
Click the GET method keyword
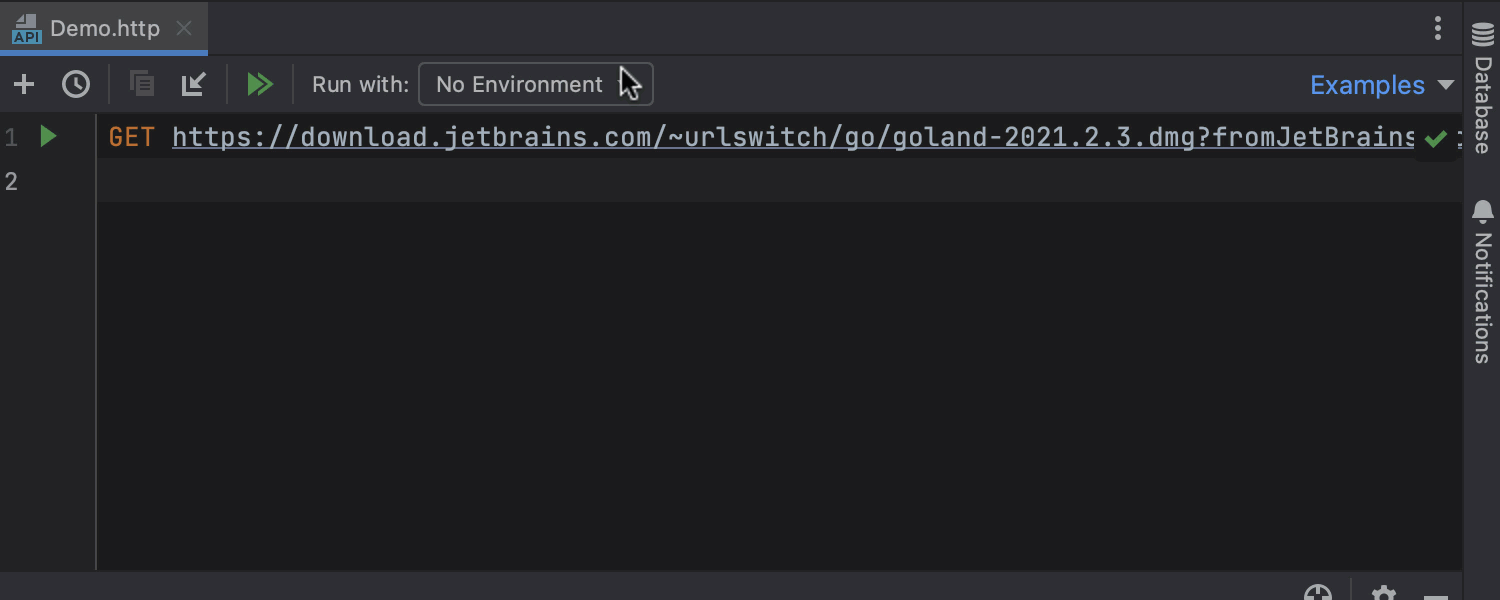click(x=131, y=137)
